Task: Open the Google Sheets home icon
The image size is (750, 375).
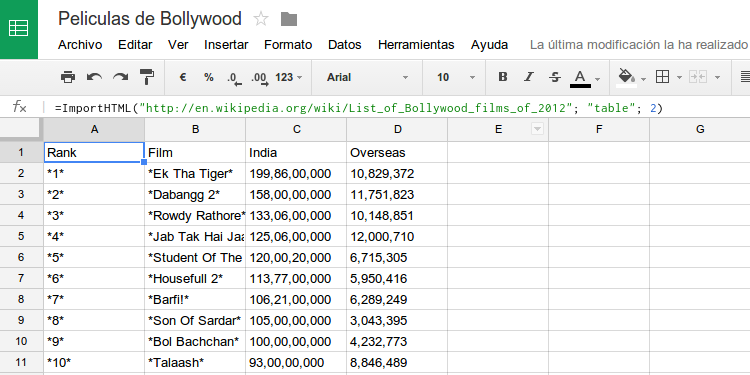Action: 19,29
